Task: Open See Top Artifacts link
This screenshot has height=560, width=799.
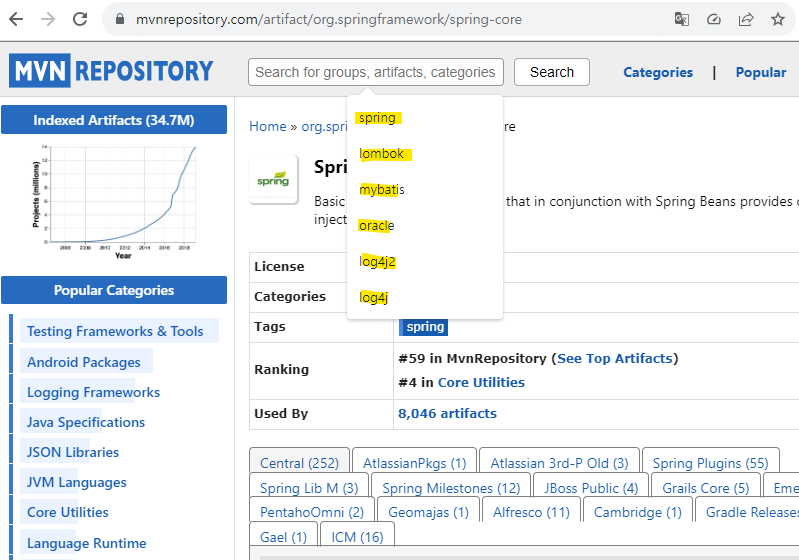Action: tap(615, 358)
